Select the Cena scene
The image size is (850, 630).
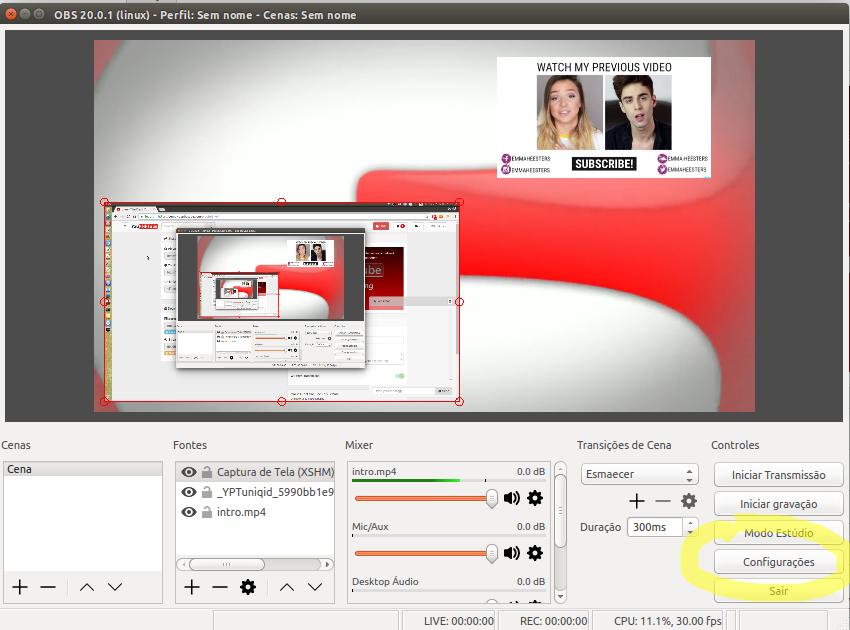point(83,469)
